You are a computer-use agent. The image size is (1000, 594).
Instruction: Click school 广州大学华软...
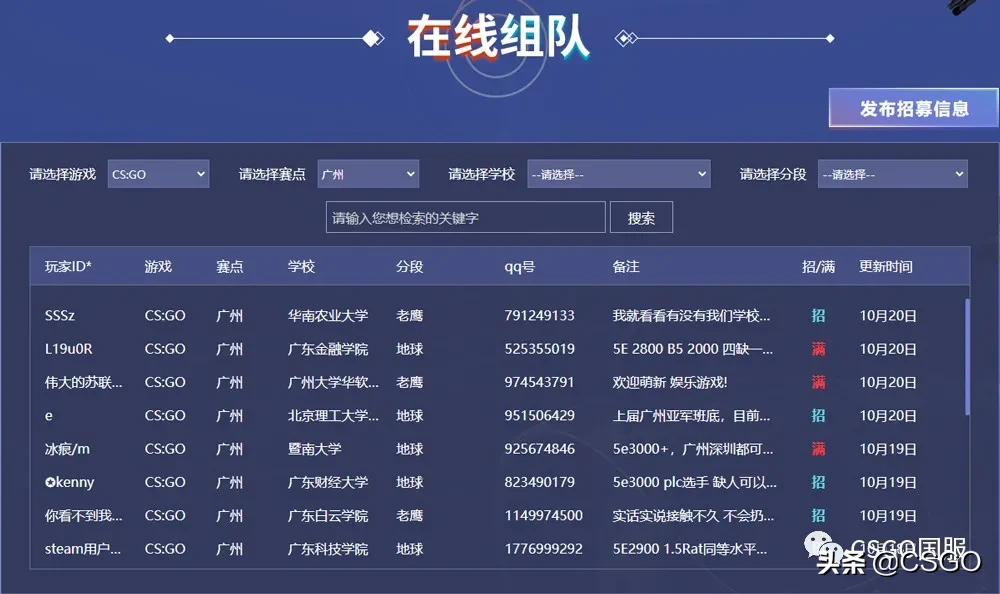coord(333,382)
